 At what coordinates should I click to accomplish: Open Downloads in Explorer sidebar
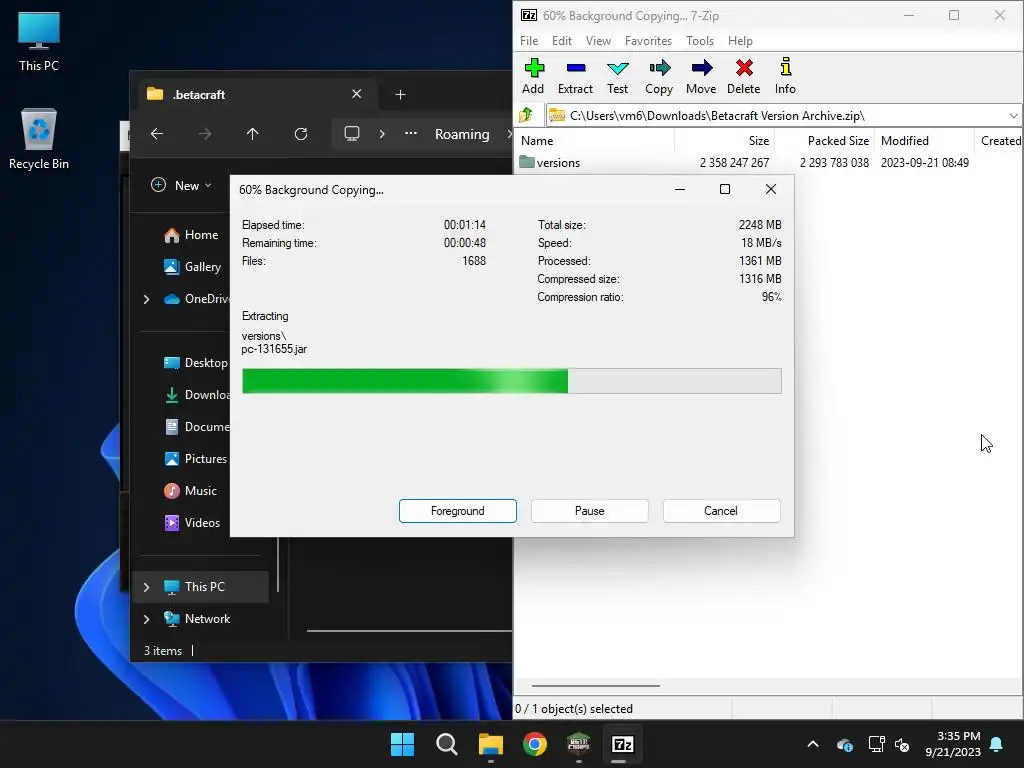click(x=196, y=394)
